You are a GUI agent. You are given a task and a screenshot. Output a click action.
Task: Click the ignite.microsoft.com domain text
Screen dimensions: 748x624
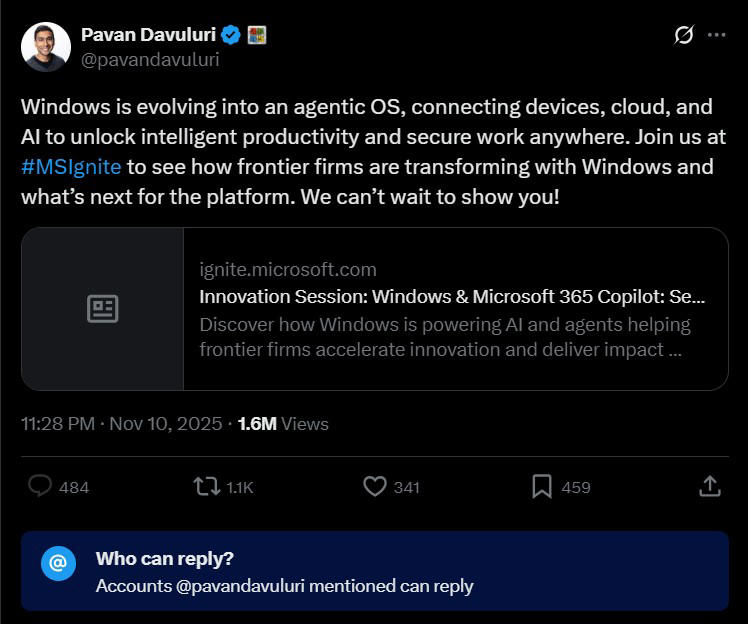[x=288, y=269]
